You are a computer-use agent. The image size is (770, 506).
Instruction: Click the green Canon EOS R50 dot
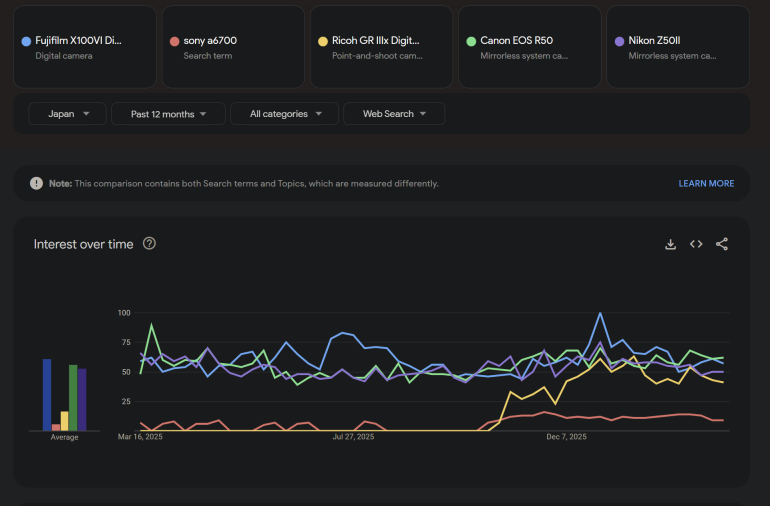471,41
